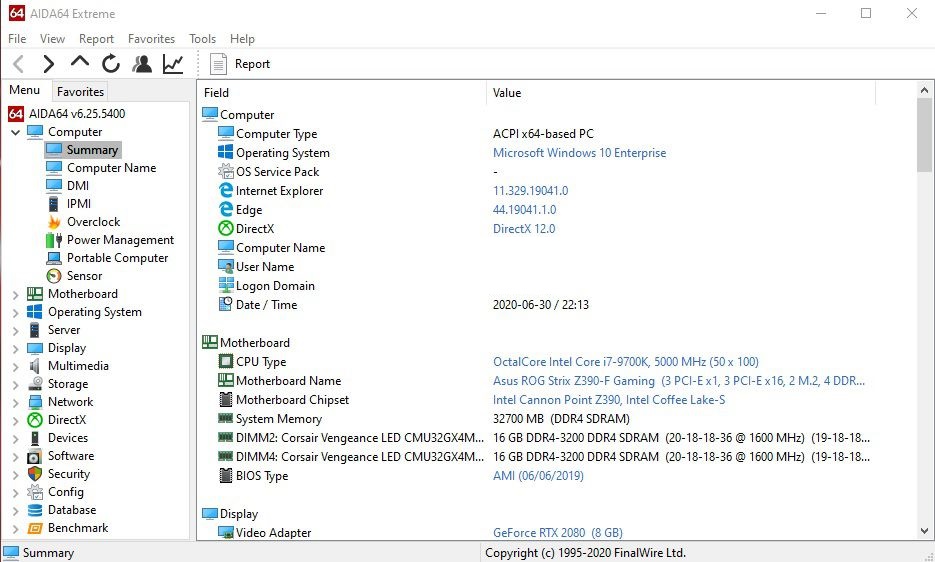Expand the Operating System tree node
The height and width of the screenshot is (562, 935).
[16, 313]
